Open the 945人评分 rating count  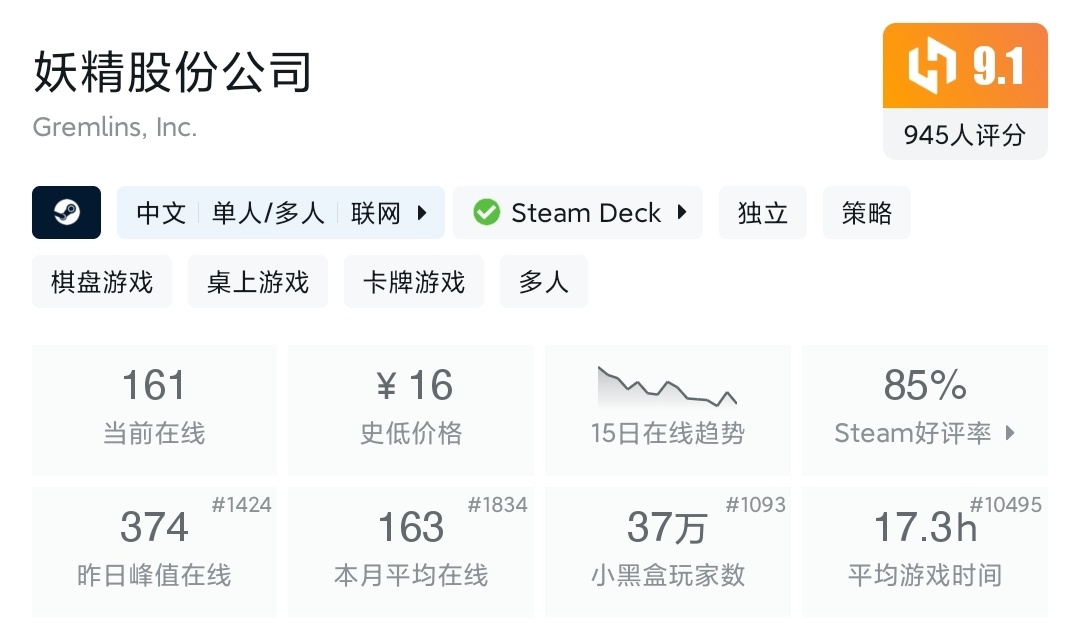tap(965, 135)
